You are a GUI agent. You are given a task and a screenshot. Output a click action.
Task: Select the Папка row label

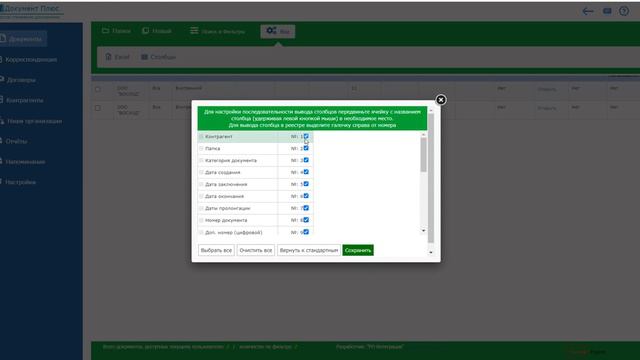point(213,149)
